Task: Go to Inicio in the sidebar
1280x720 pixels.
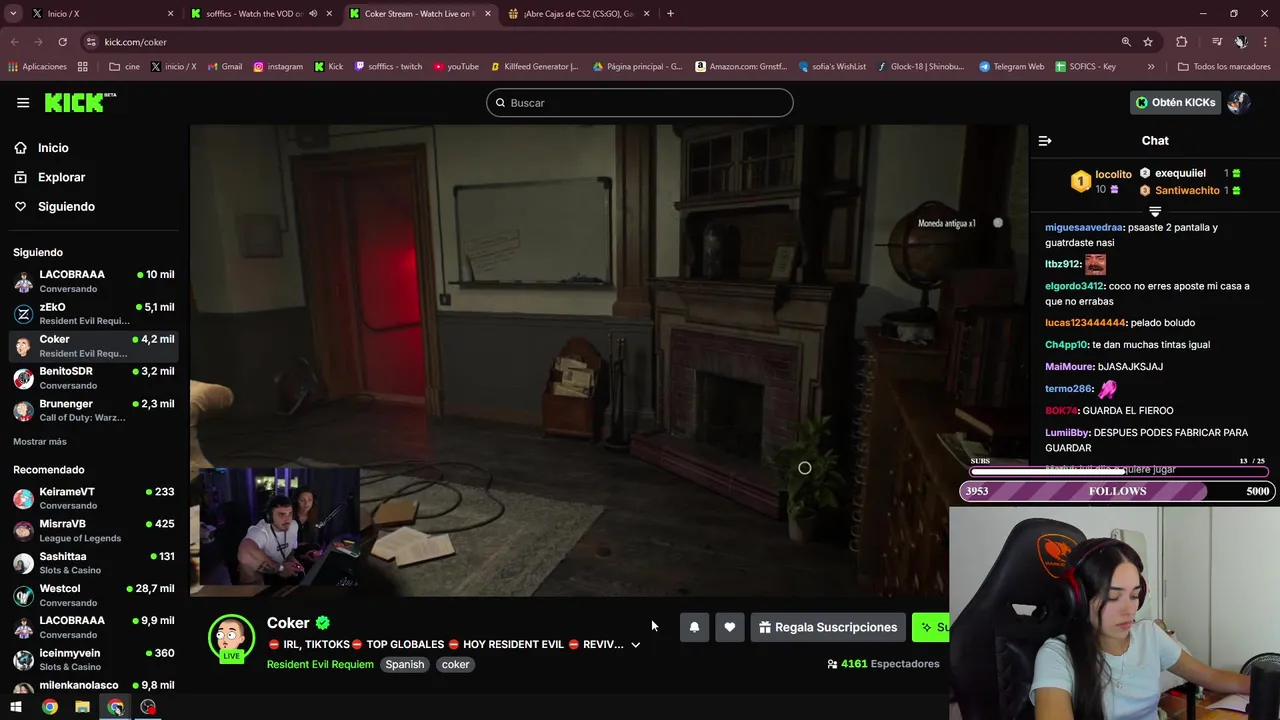Action: click(54, 148)
